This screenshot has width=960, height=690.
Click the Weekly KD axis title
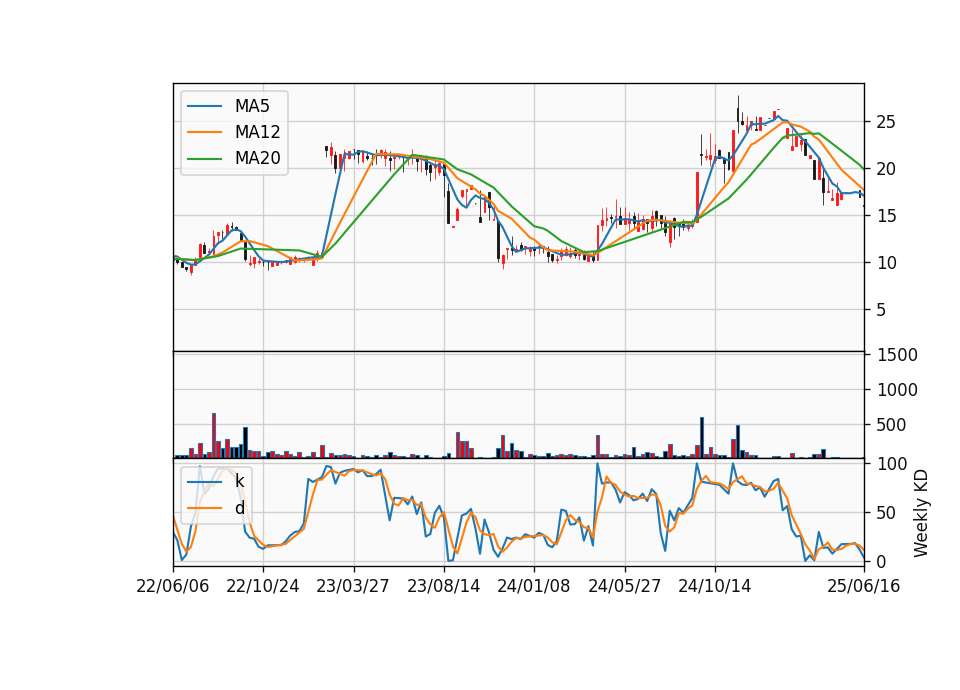point(921,513)
